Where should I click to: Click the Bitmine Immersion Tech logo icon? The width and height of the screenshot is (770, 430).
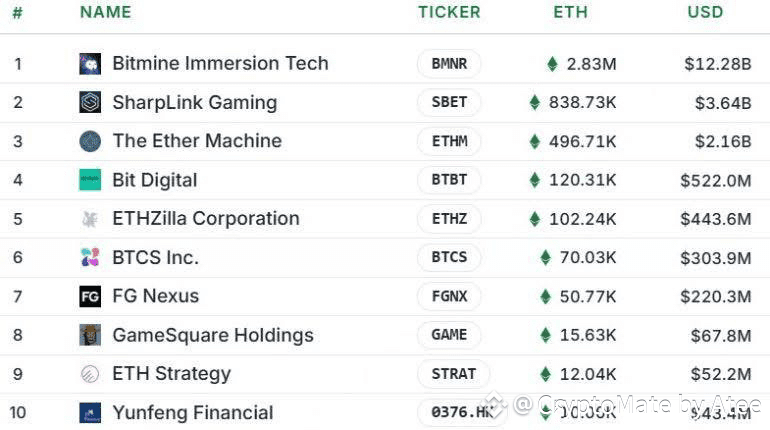(x=90, y=64)
